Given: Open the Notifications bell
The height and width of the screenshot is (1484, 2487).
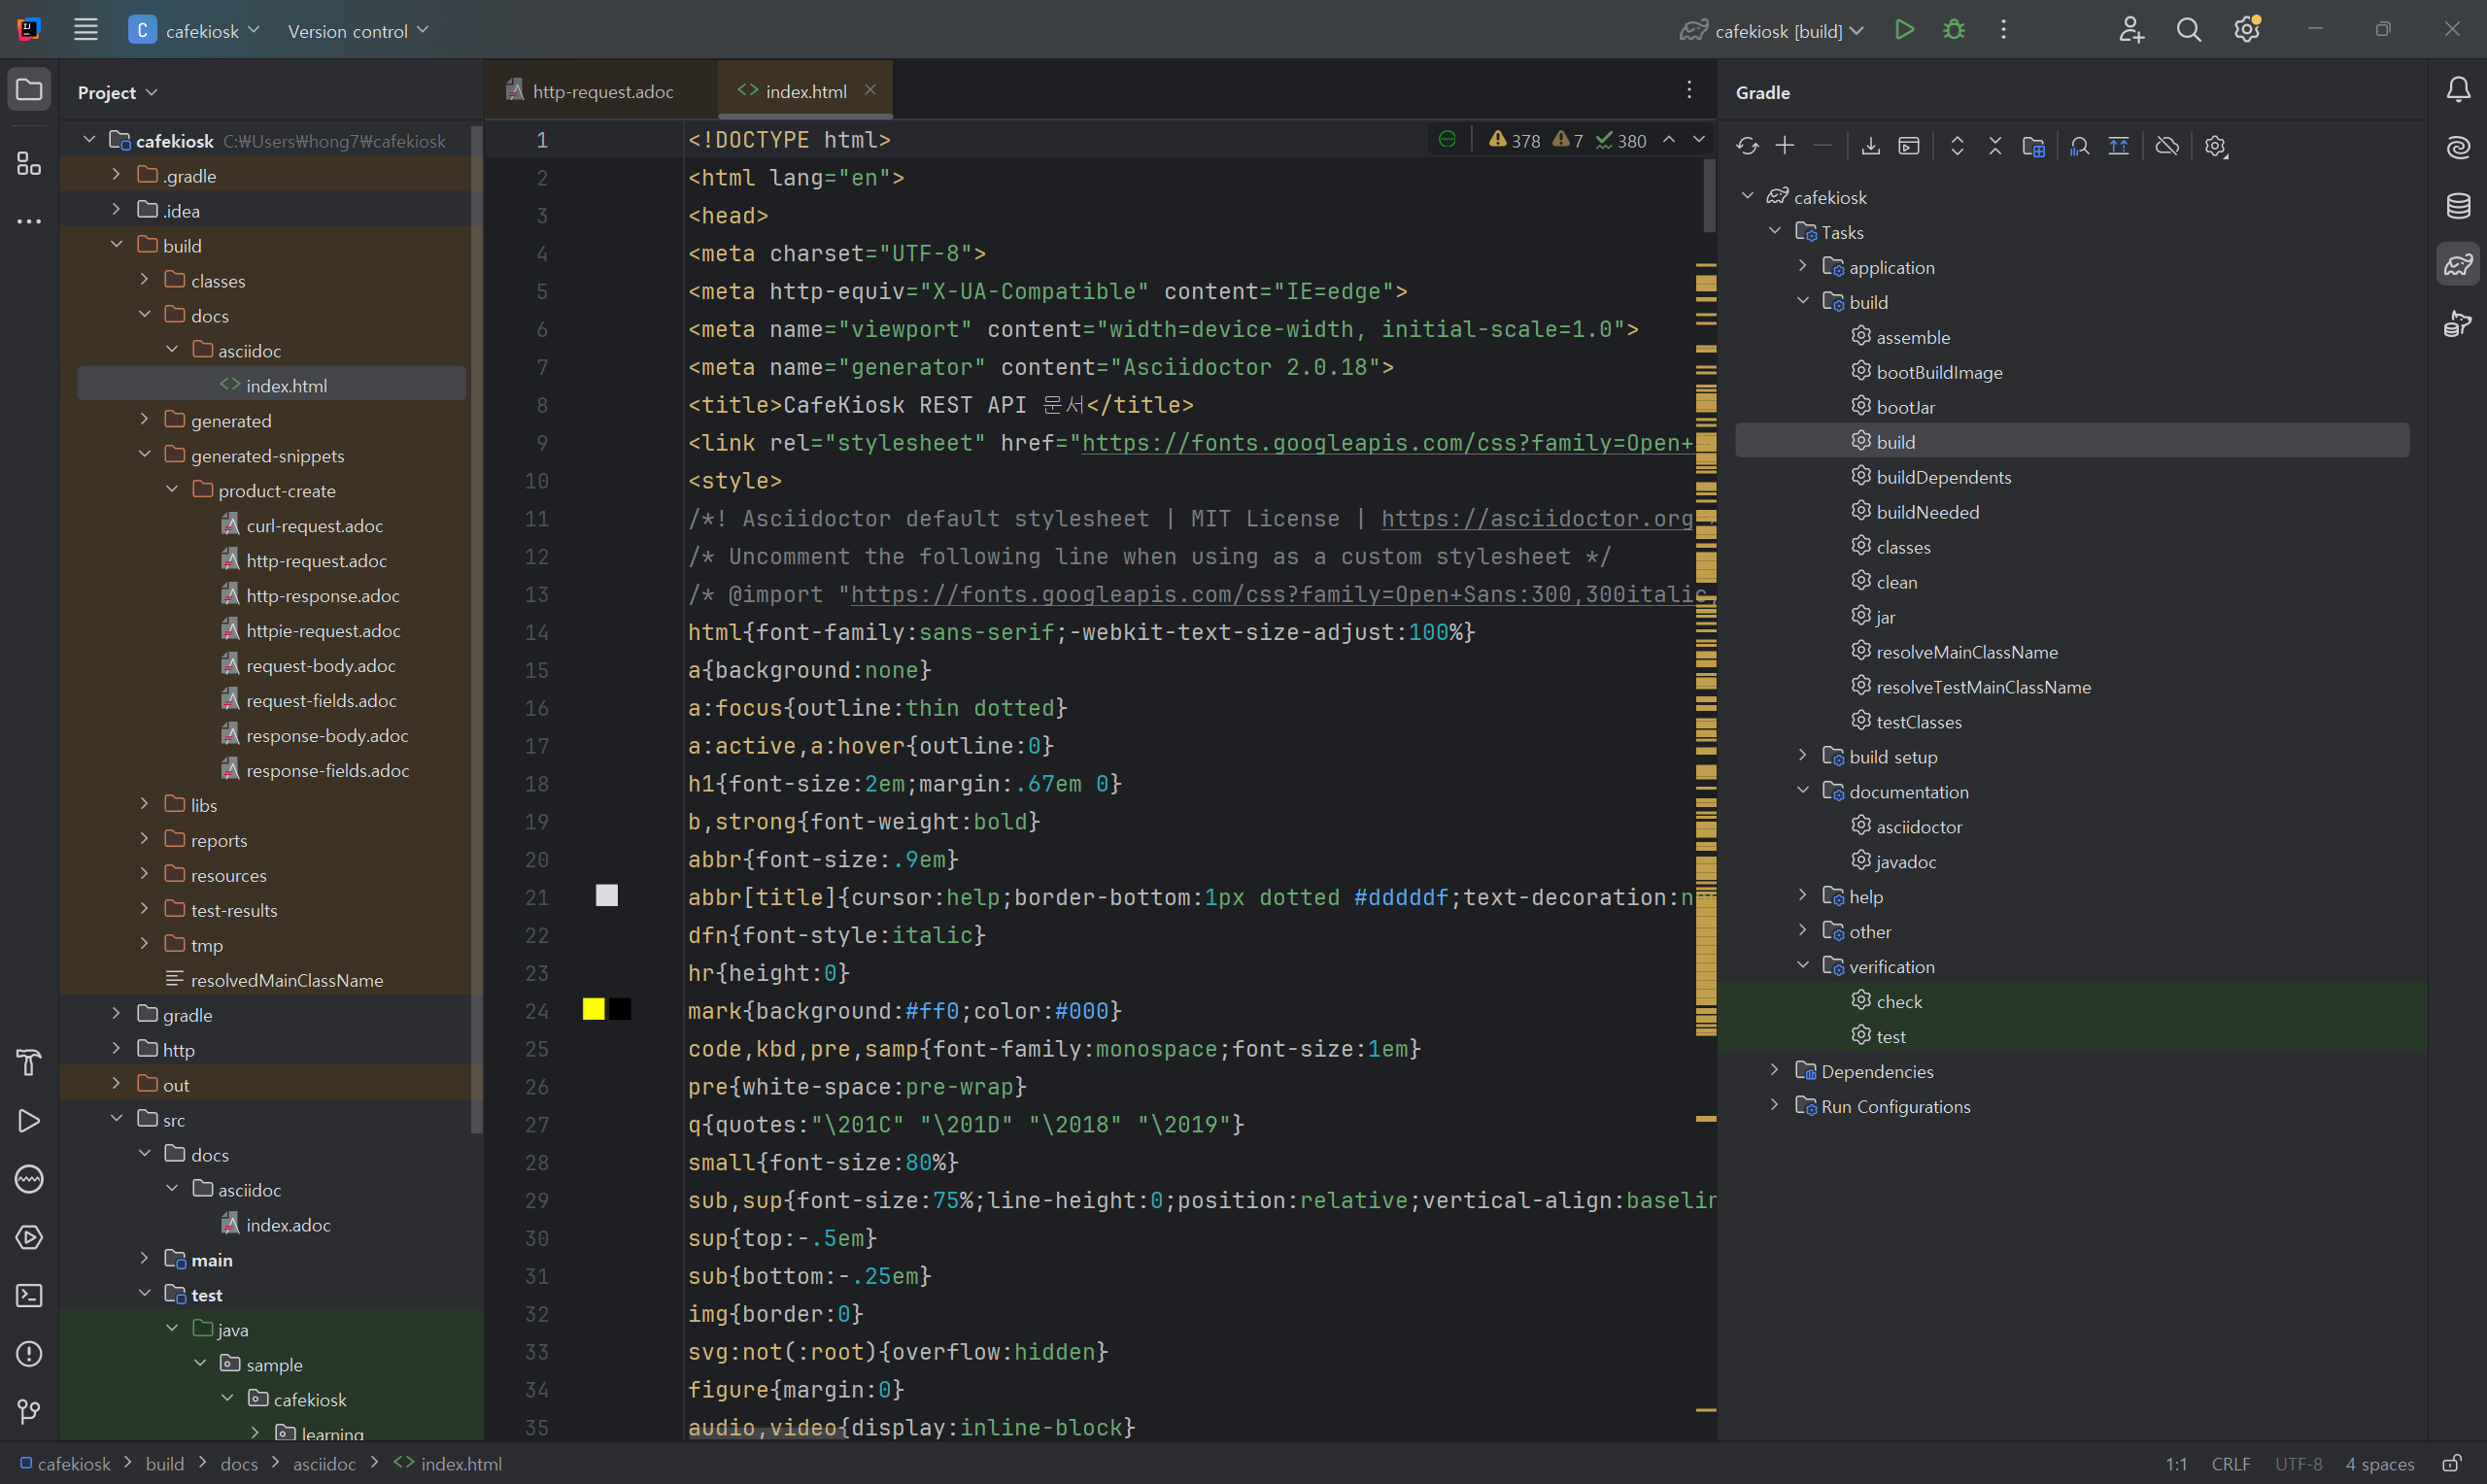Looking at the screenshot, I should [2458, 90].
